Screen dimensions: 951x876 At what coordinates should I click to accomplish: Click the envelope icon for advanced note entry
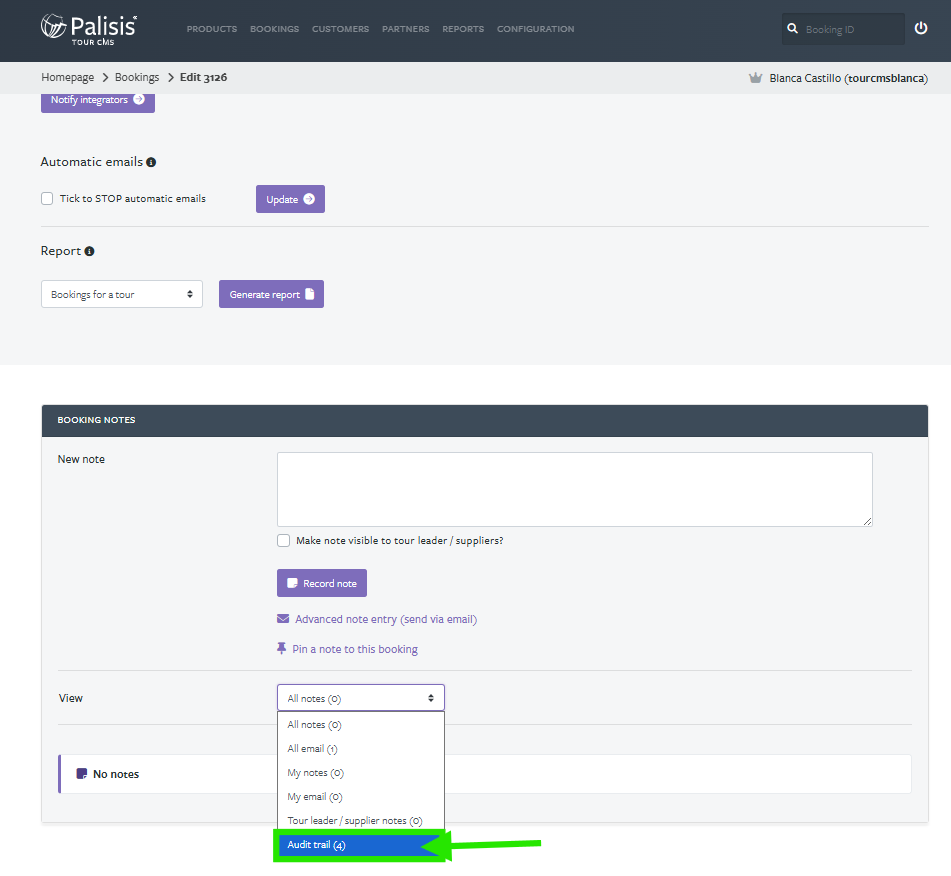pos(283,619)
